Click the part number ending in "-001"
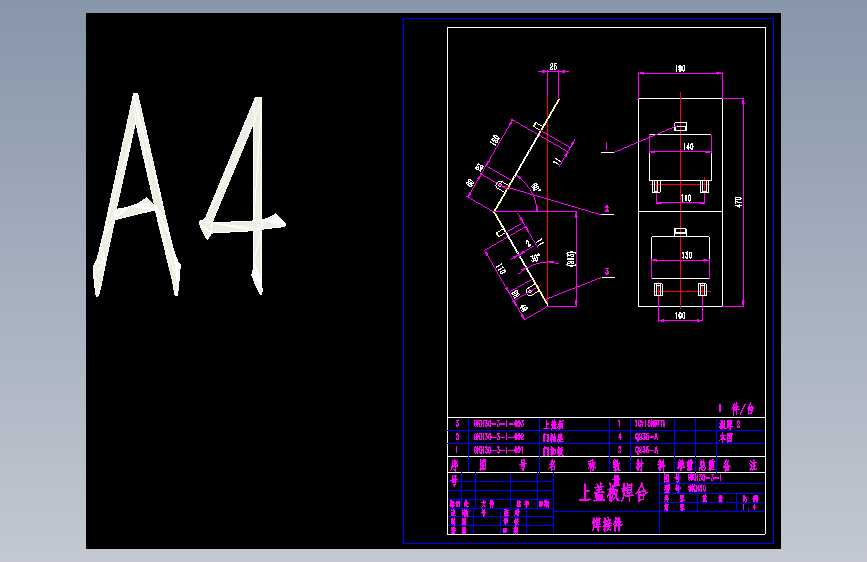The width and height of the screenshot is (867, 562). (x=499, y=450)
